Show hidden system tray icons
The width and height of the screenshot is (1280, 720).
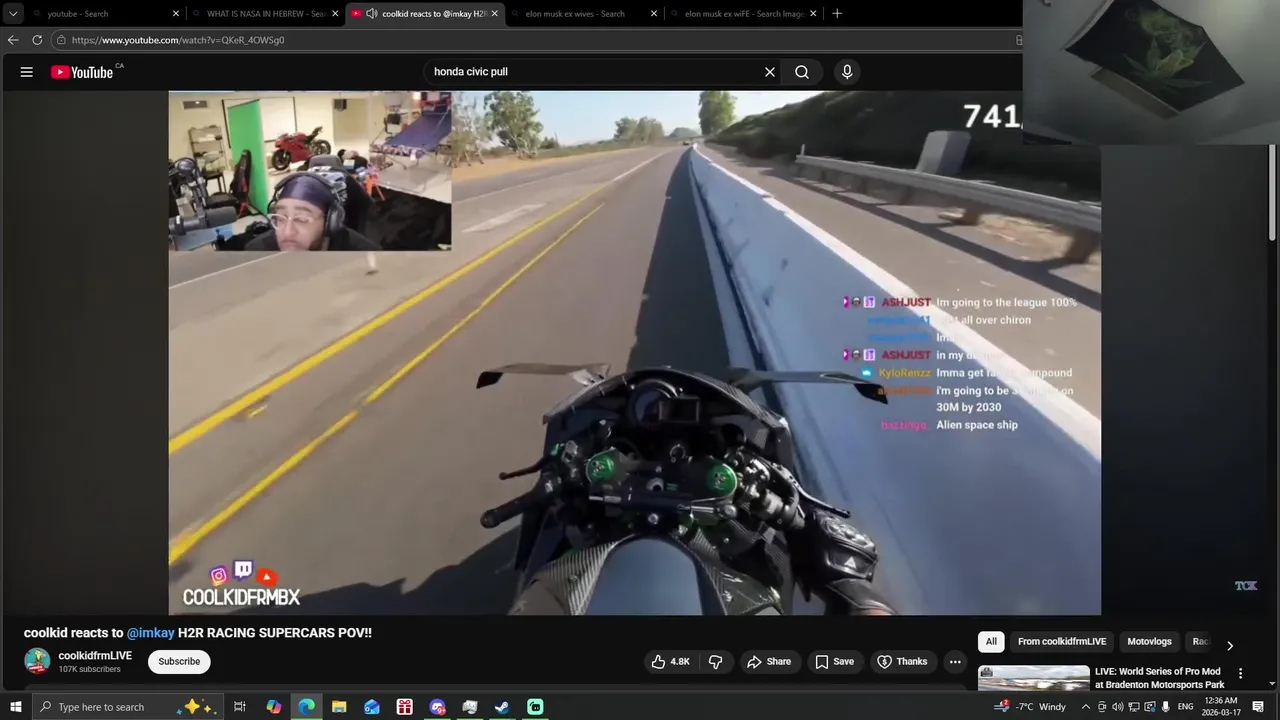1086,707
